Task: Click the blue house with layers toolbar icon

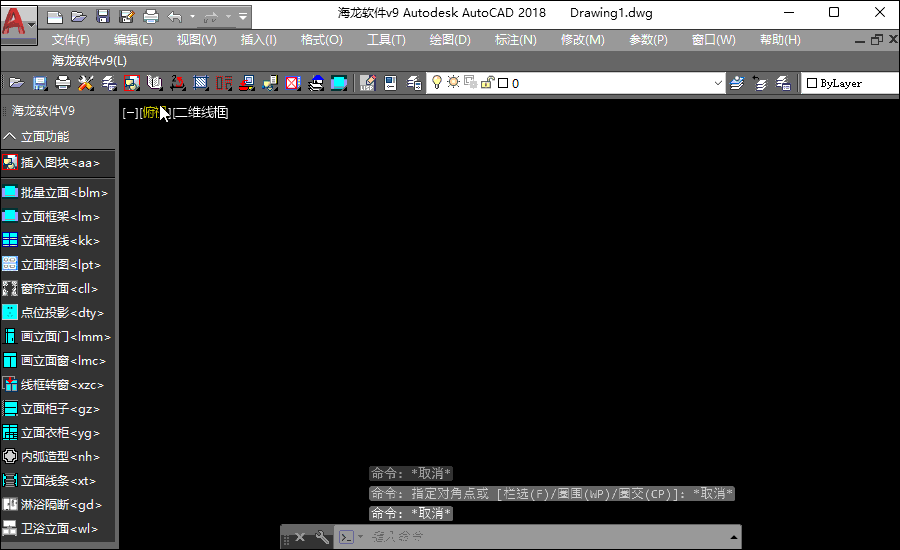Action: pos(316,83)
